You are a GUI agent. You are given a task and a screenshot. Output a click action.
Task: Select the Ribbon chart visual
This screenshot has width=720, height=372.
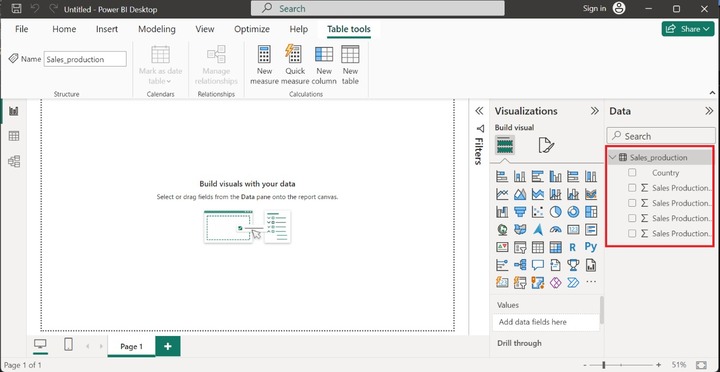[x=591, y=194]
